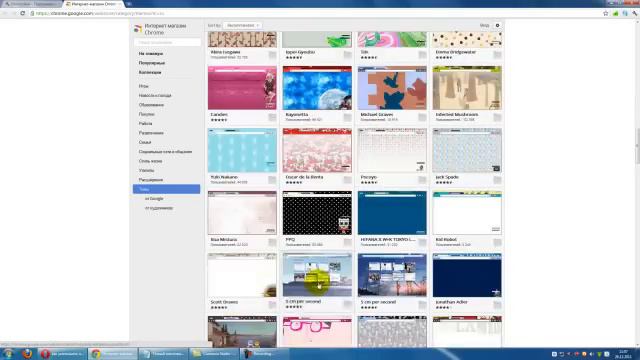Open the Sort by dropdown
Screen dimensions: 640x360
coord(242,25)
